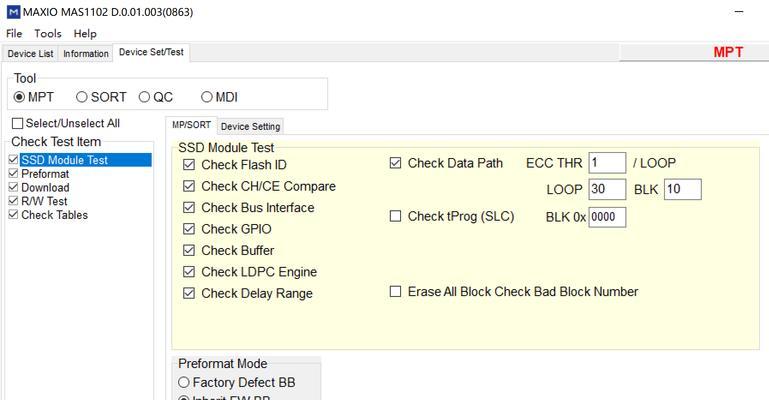Open the Help menu
The width and height of the screenshot is (769, 400).
(x=85, y=33)
